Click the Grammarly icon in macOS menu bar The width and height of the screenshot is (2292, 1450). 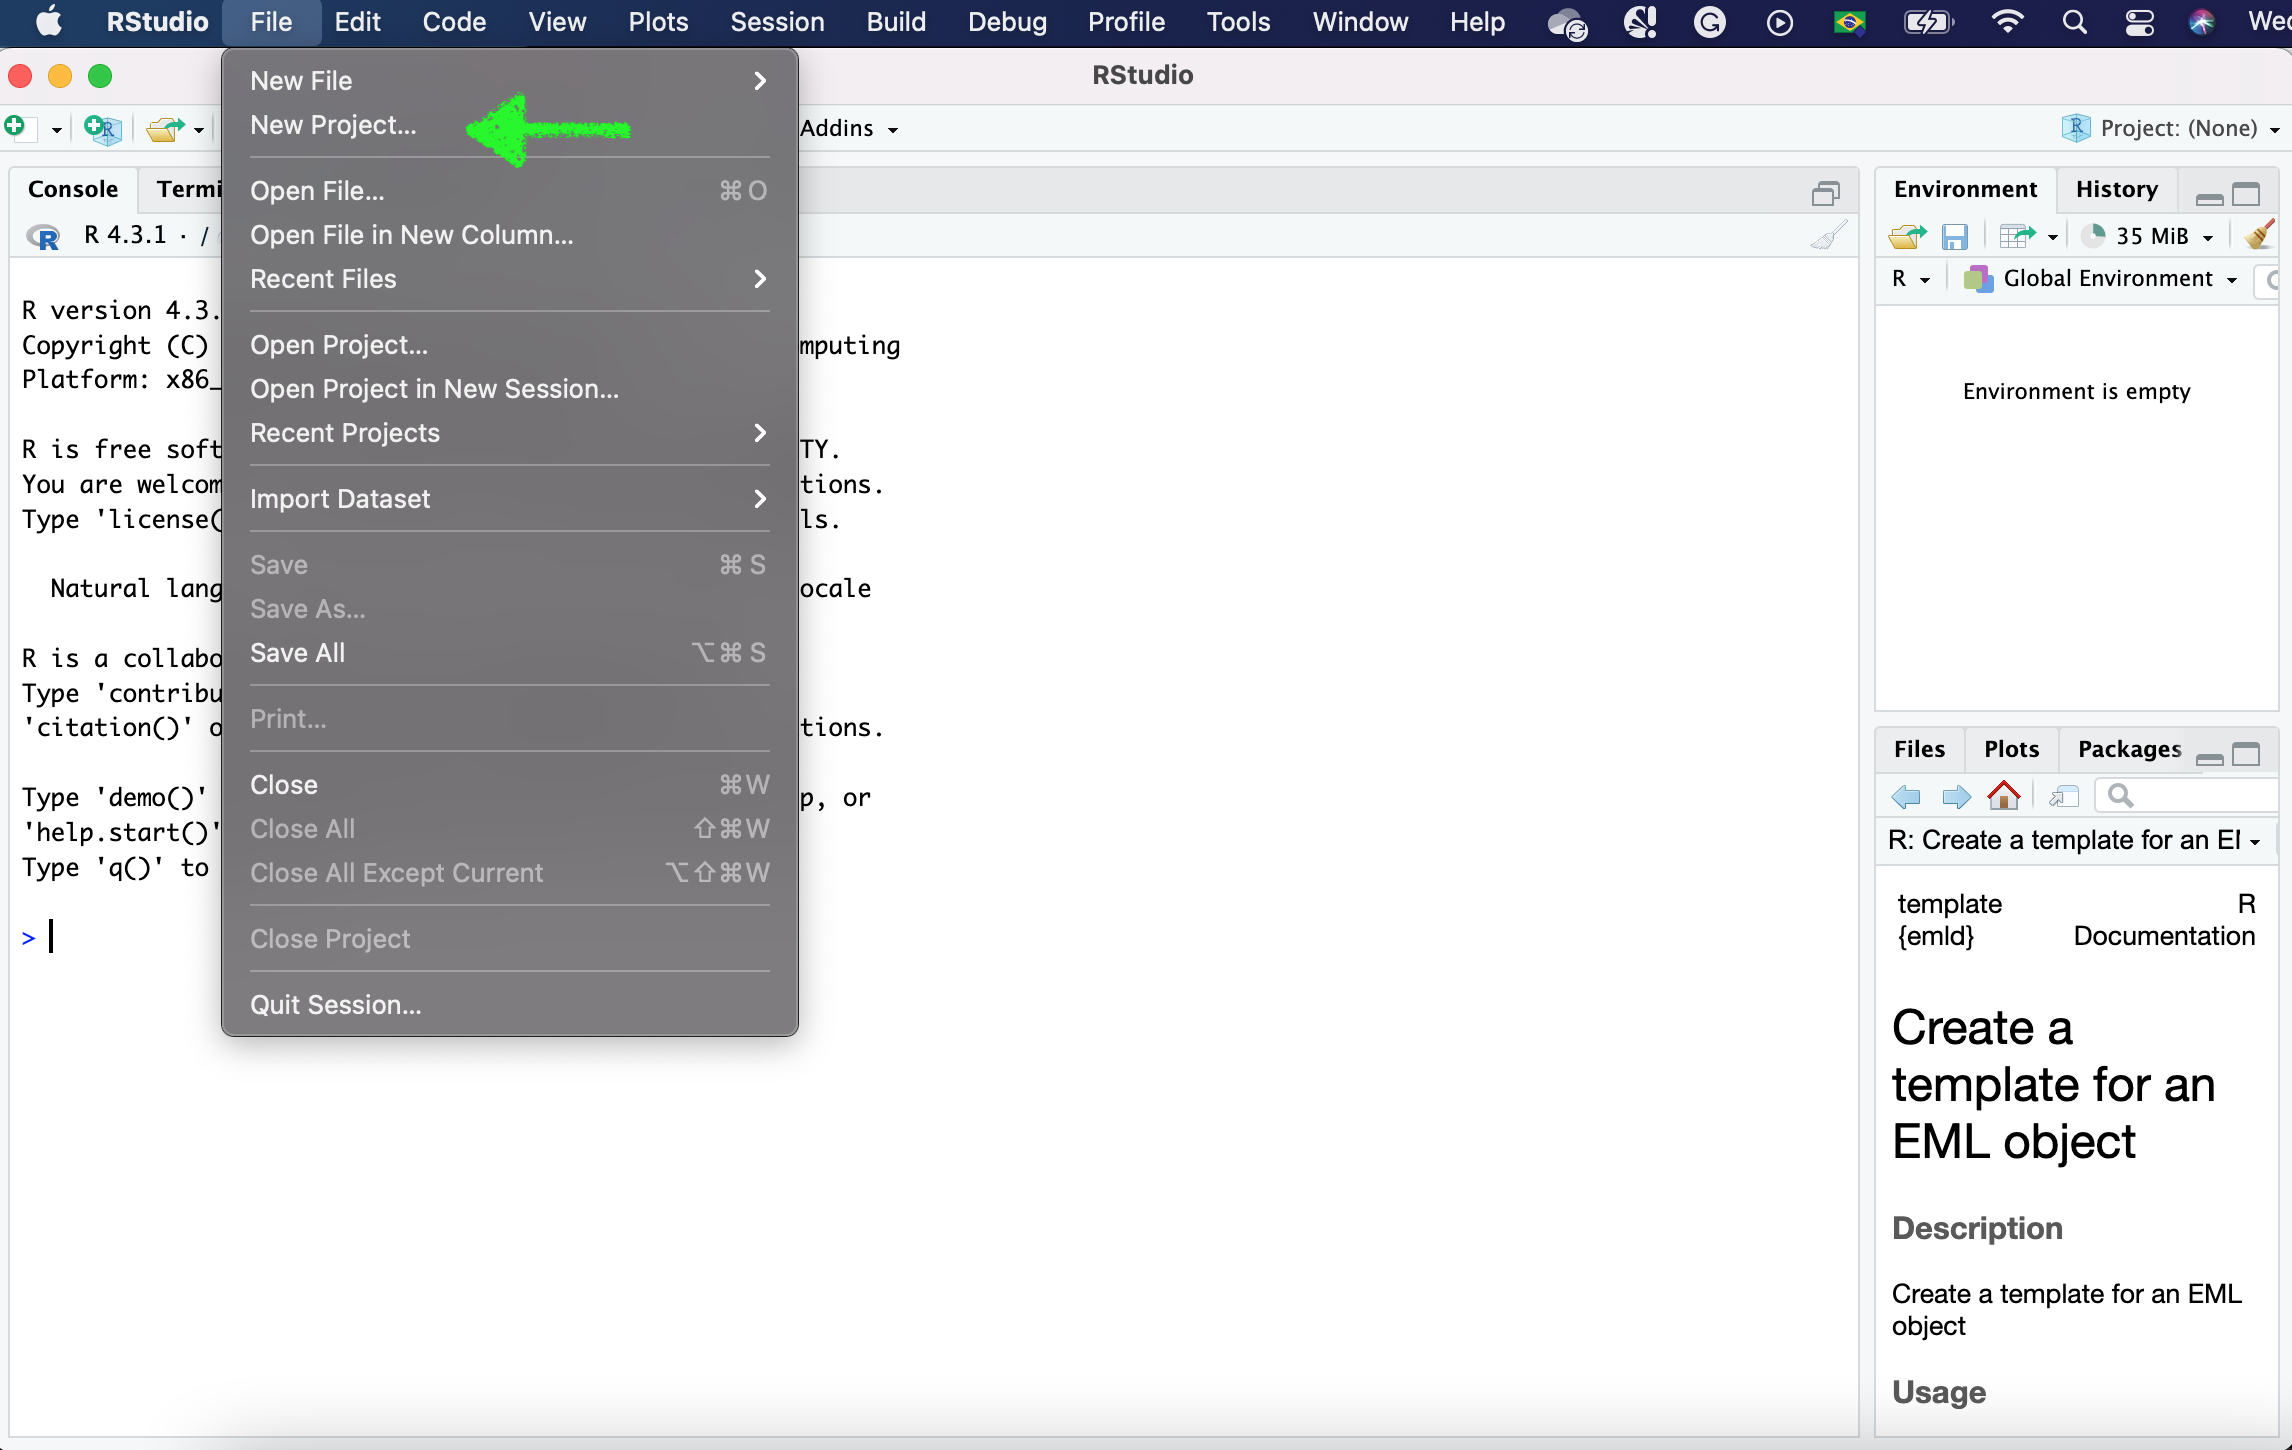1709,22
